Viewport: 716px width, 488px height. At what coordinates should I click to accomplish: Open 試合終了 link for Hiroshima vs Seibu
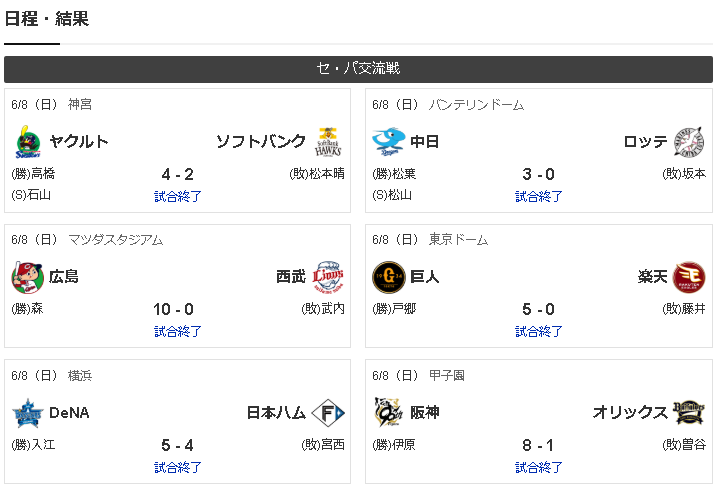(x=178, y=331)
